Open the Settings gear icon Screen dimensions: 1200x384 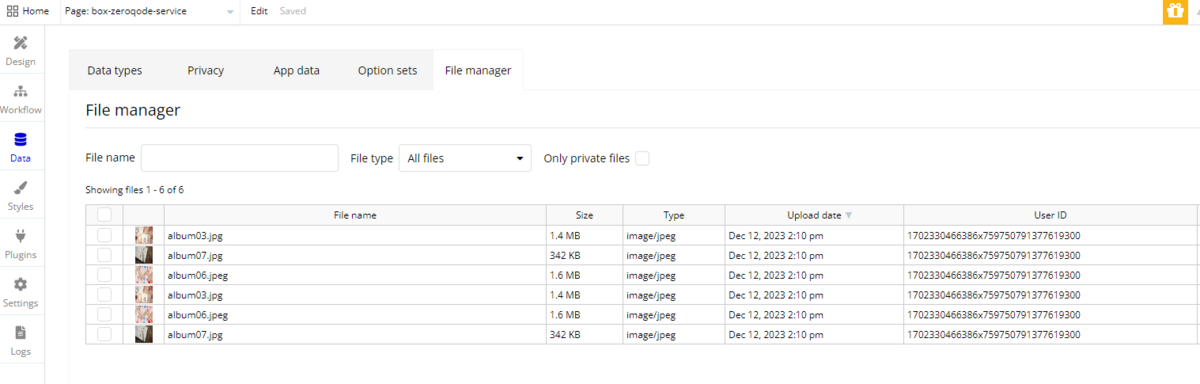coord(20,284)
